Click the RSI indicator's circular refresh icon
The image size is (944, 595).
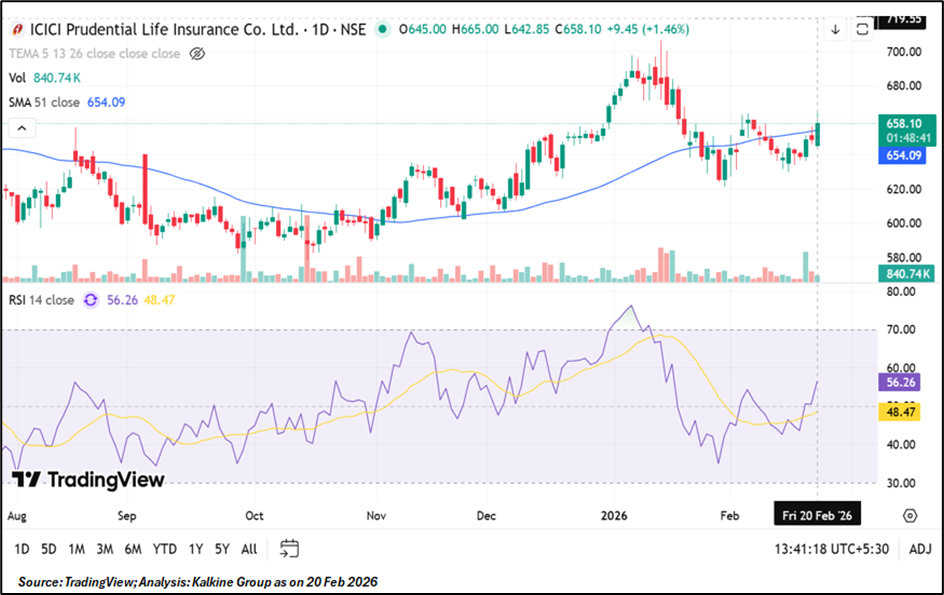point(91,300)
